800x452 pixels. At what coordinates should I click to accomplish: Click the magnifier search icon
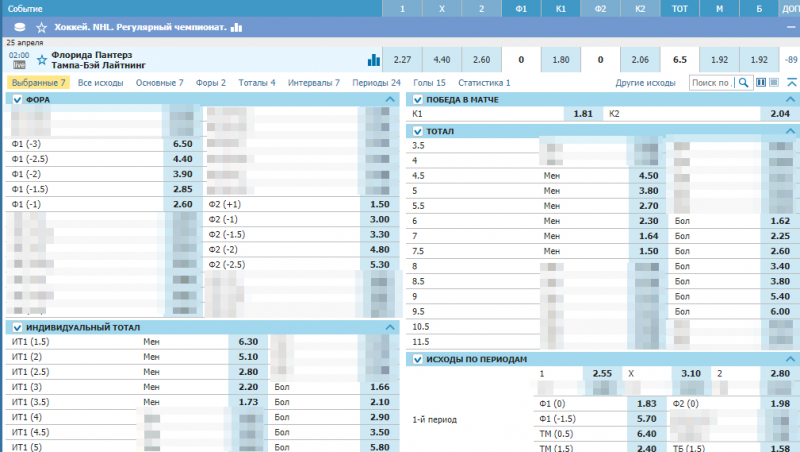743,83
